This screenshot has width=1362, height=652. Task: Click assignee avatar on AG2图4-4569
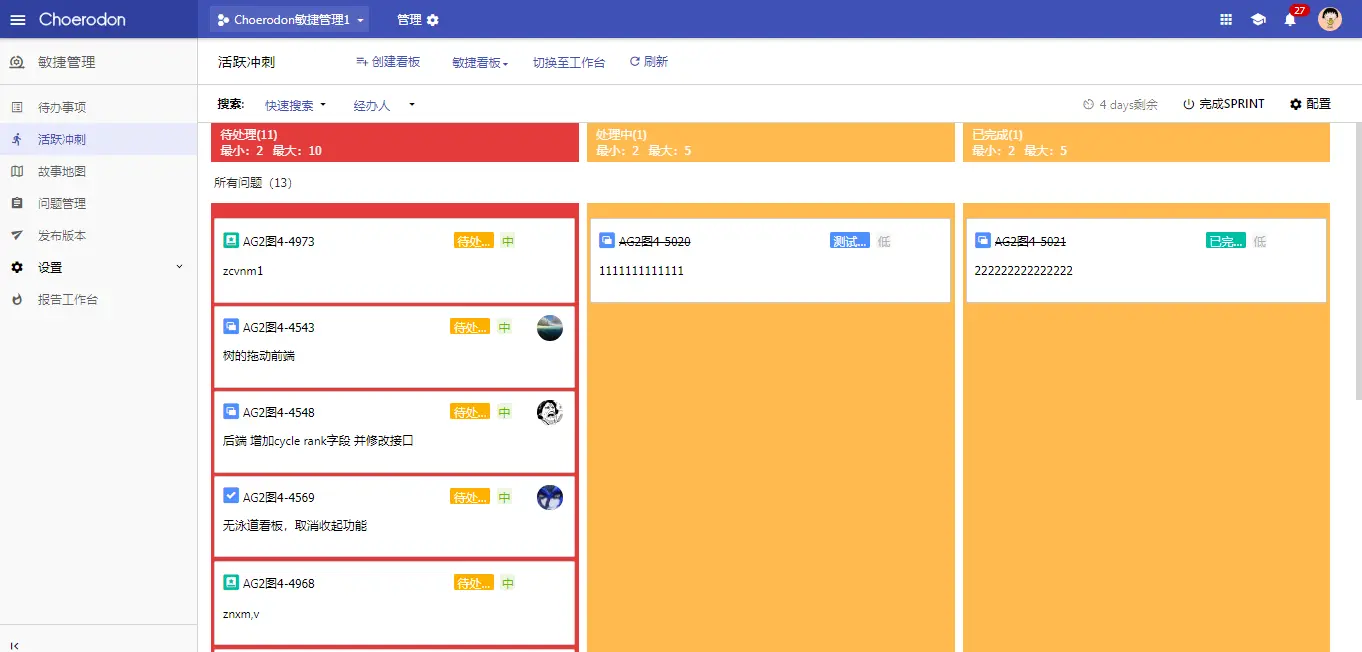pyautogui.click(x=550, y=497)
